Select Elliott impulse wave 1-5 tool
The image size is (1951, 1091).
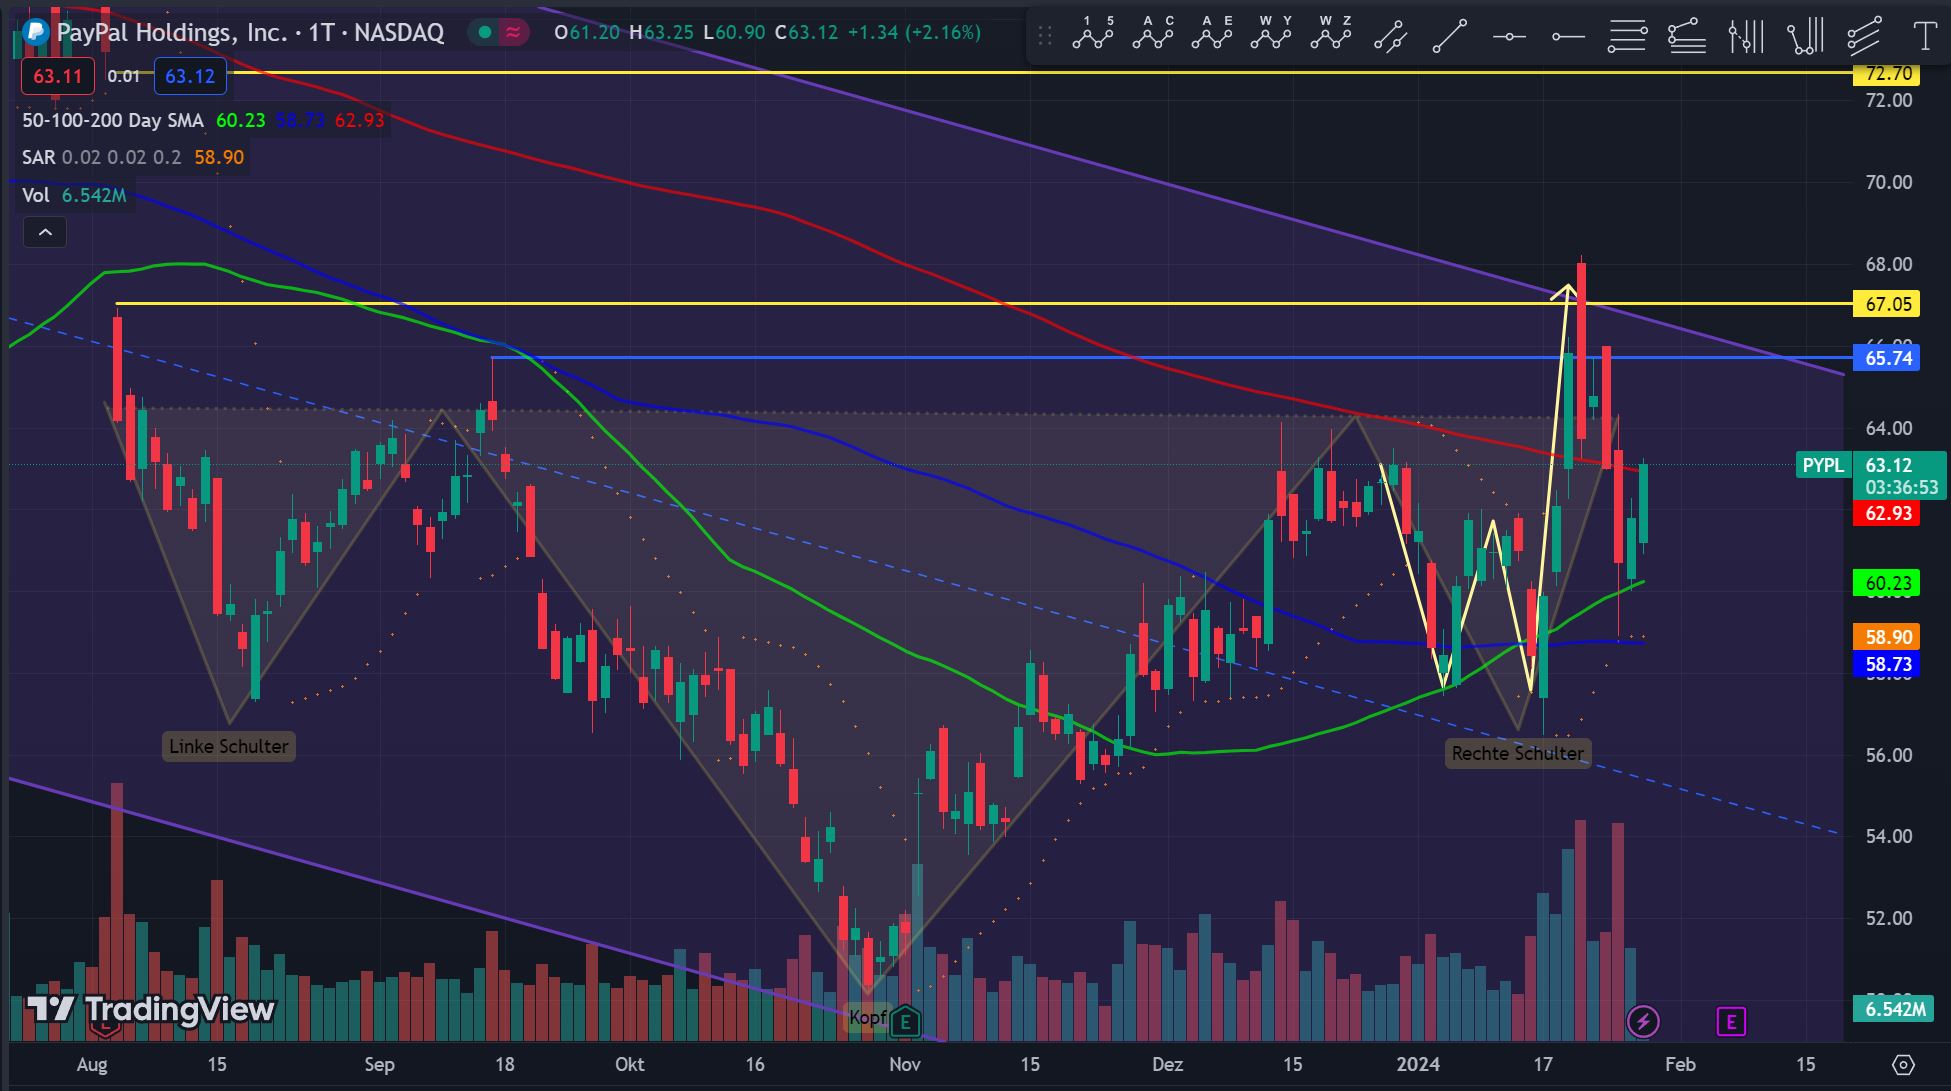coord(1093,36)
